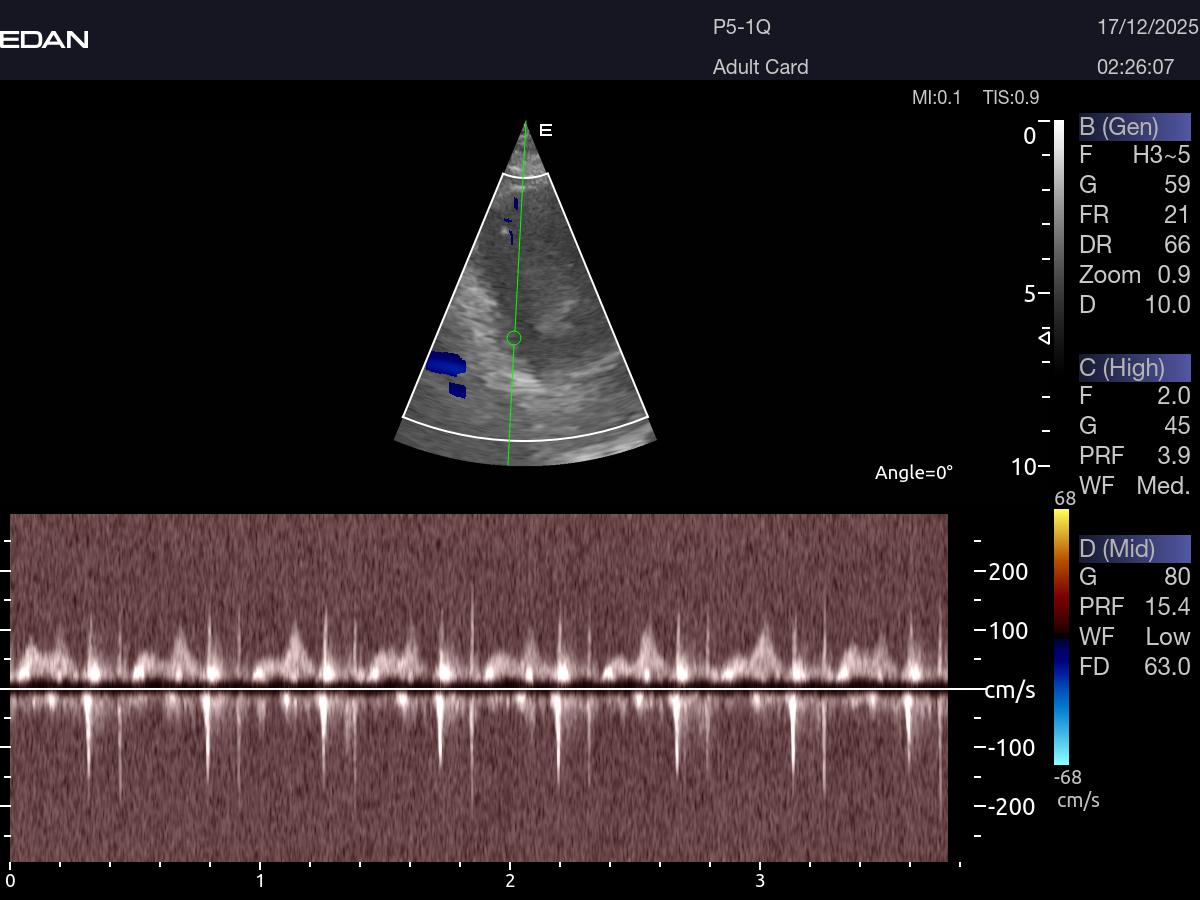Screen dimensions: 1200x900
Task: Select the B (Gen) parameter header
Action: 1134,127
